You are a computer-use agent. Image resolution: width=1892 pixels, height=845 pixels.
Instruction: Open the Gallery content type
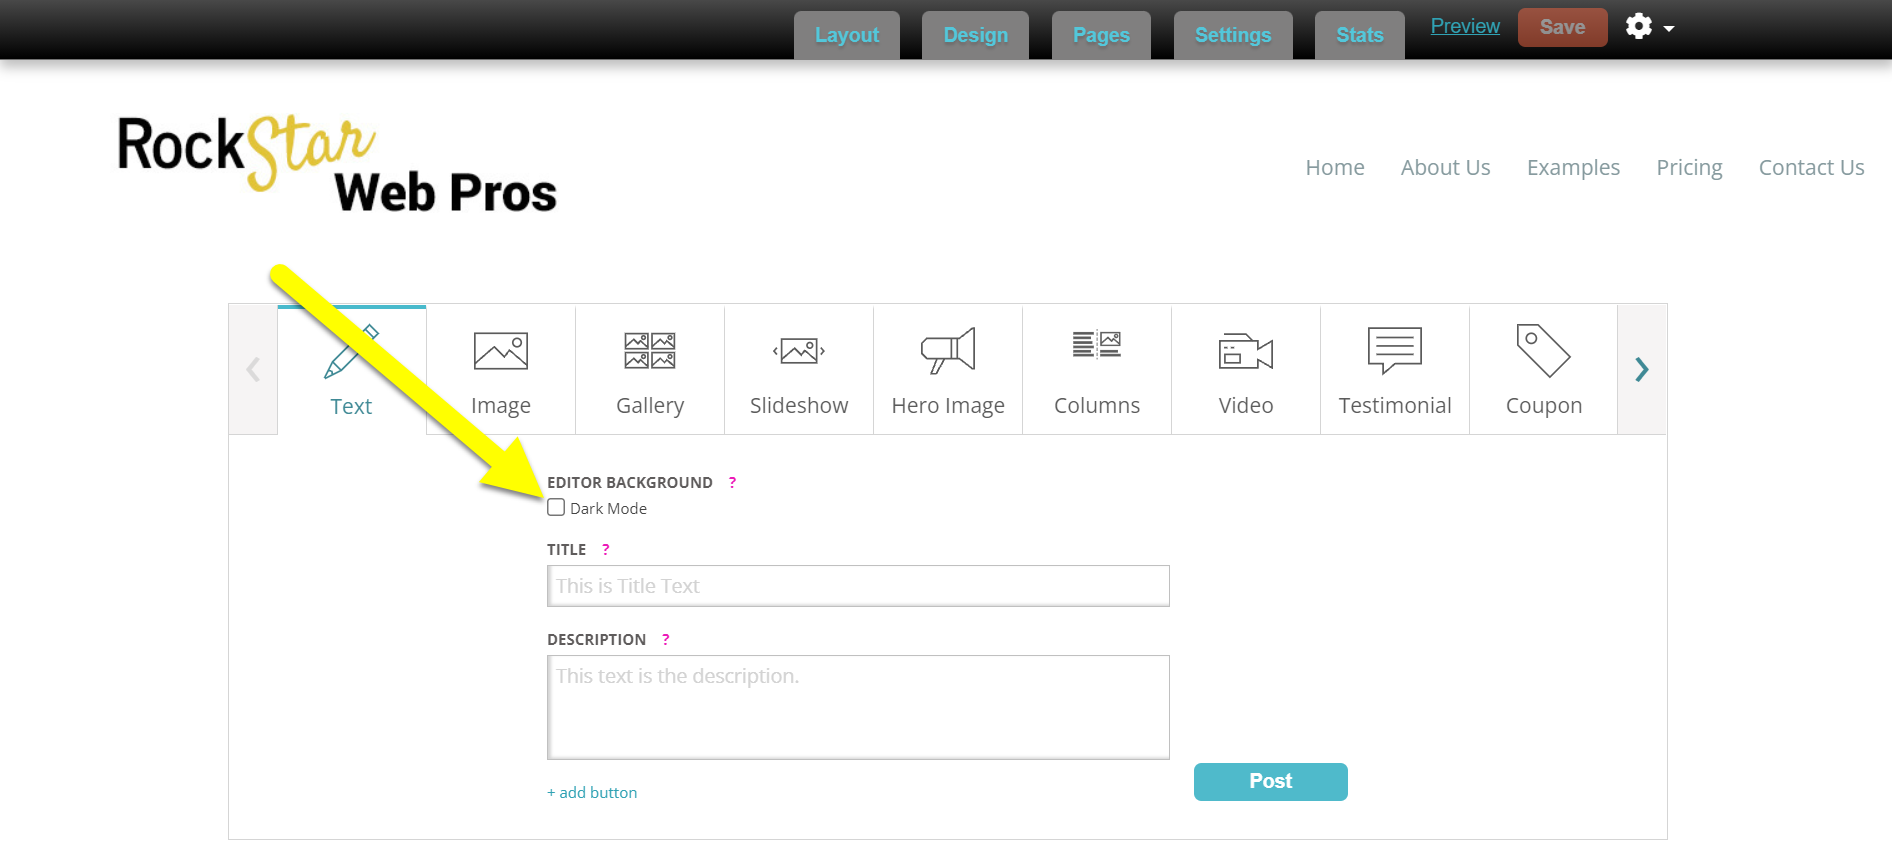tap(650, 370)
